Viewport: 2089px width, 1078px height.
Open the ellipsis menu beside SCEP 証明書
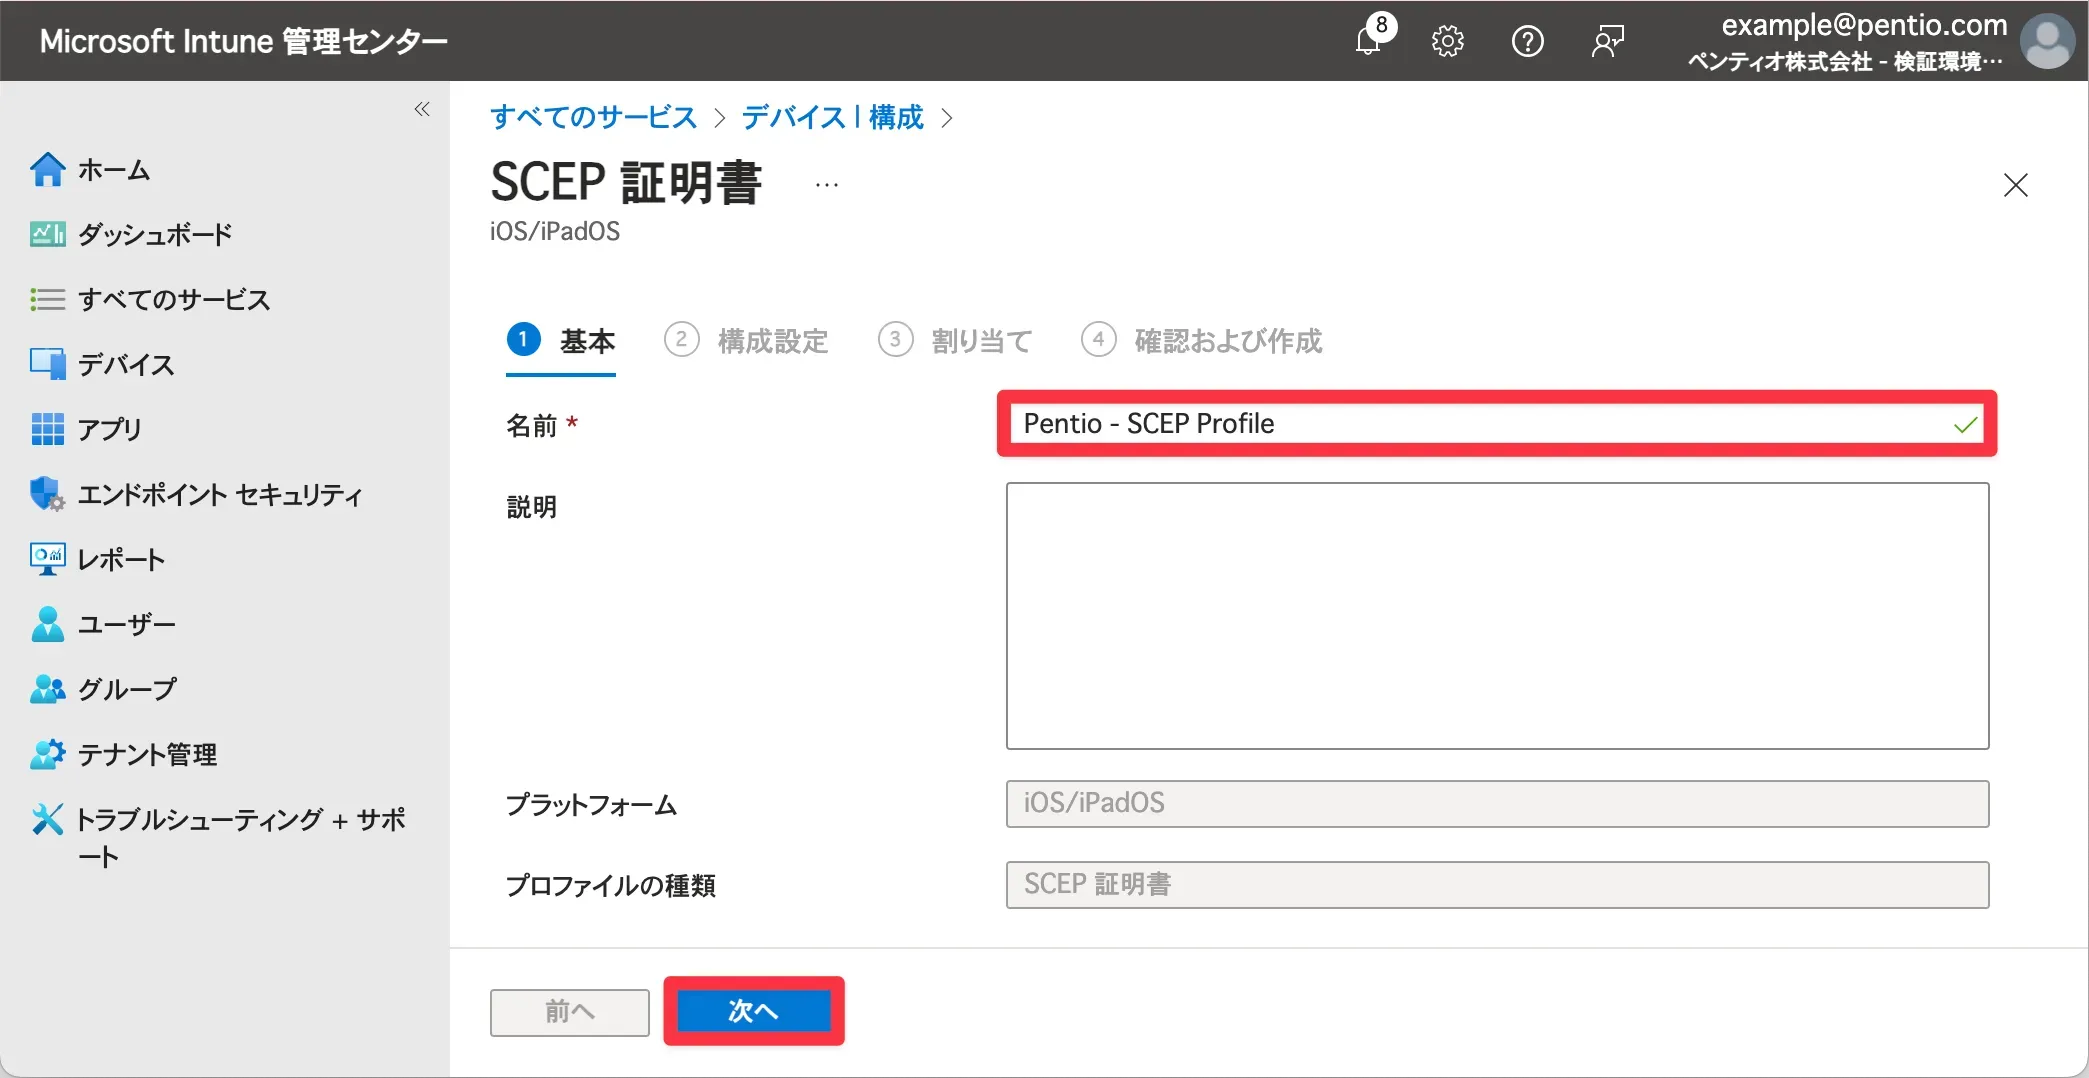[826, 185]
